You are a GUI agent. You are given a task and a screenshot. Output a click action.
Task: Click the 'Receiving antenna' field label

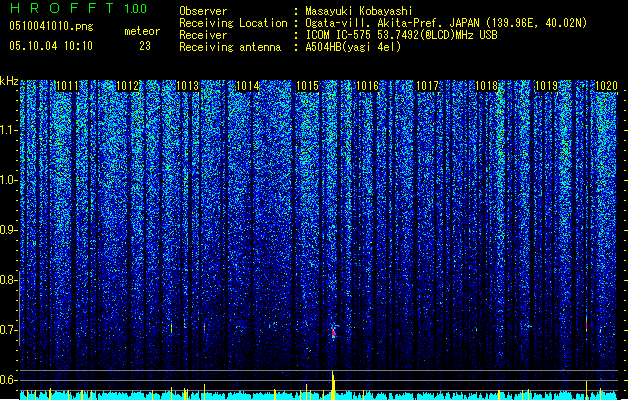coord(230,47)
